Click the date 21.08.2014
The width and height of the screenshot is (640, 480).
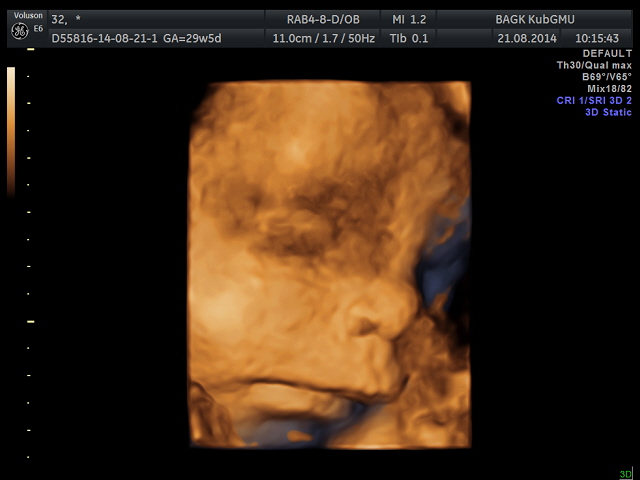[527, 37]
